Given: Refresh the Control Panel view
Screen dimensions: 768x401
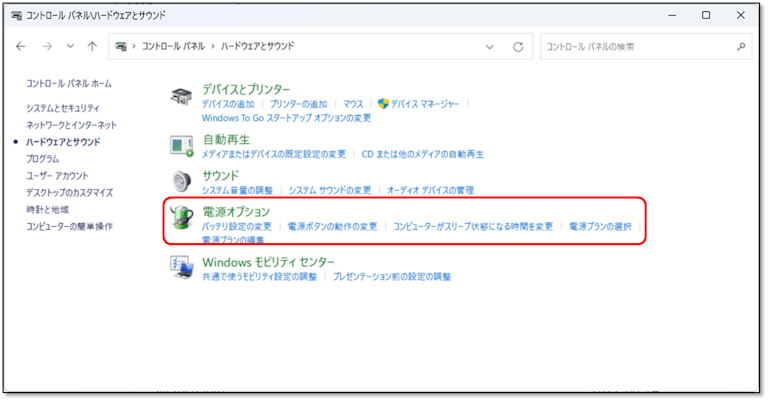Looking at the screenshot, I should (x=518, y=47).
